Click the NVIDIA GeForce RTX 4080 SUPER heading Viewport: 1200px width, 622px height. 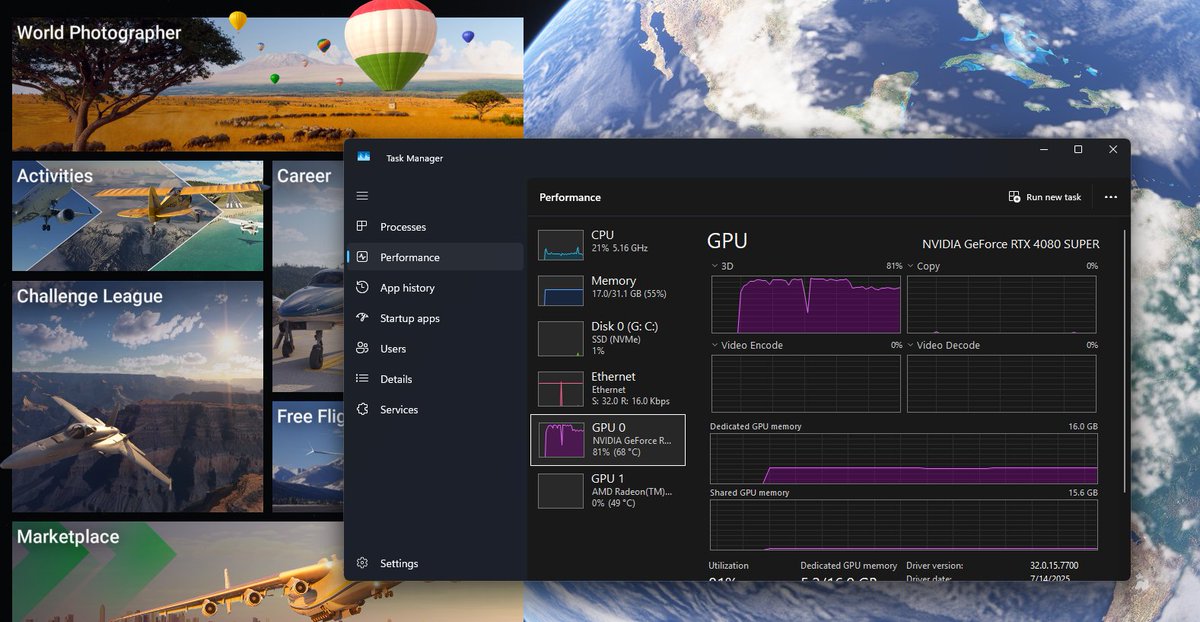pos(1010,244)
